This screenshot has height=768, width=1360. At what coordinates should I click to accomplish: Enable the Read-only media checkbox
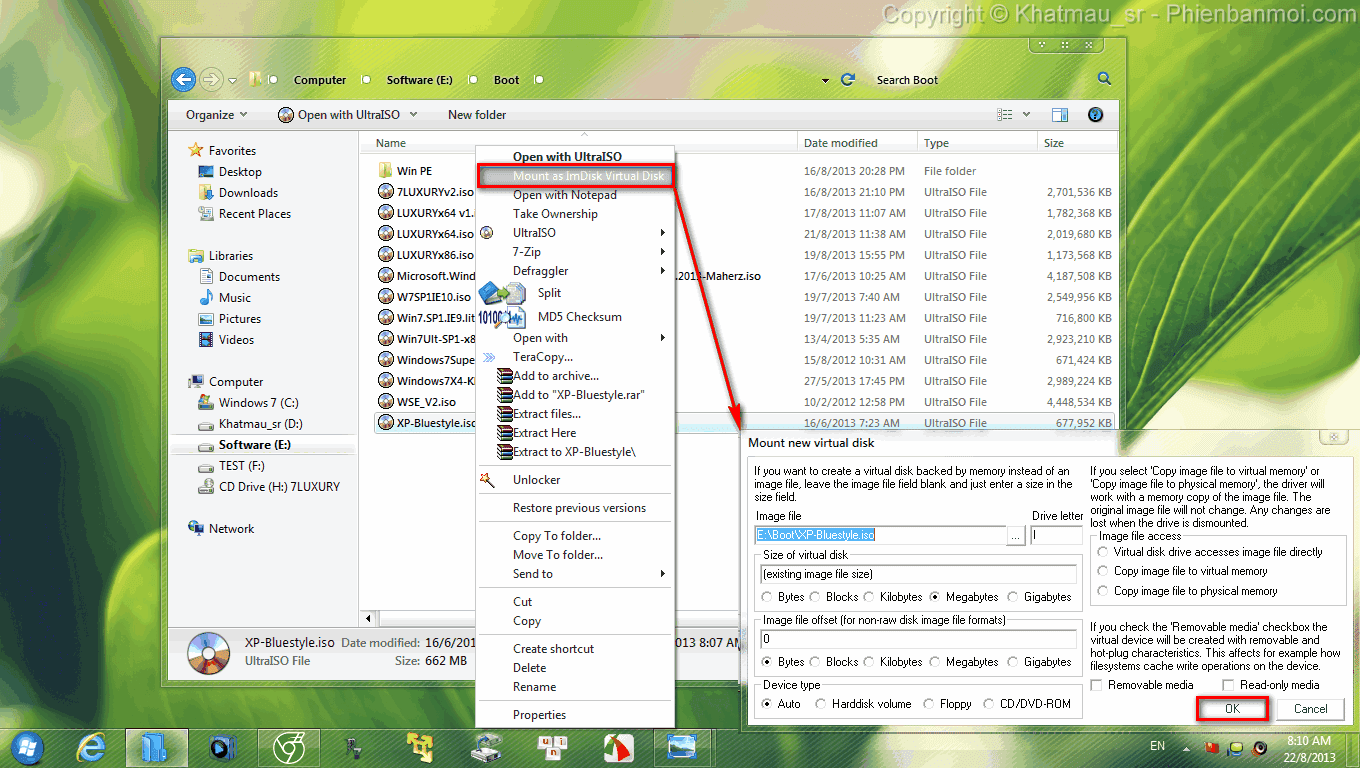[1229, 685]
